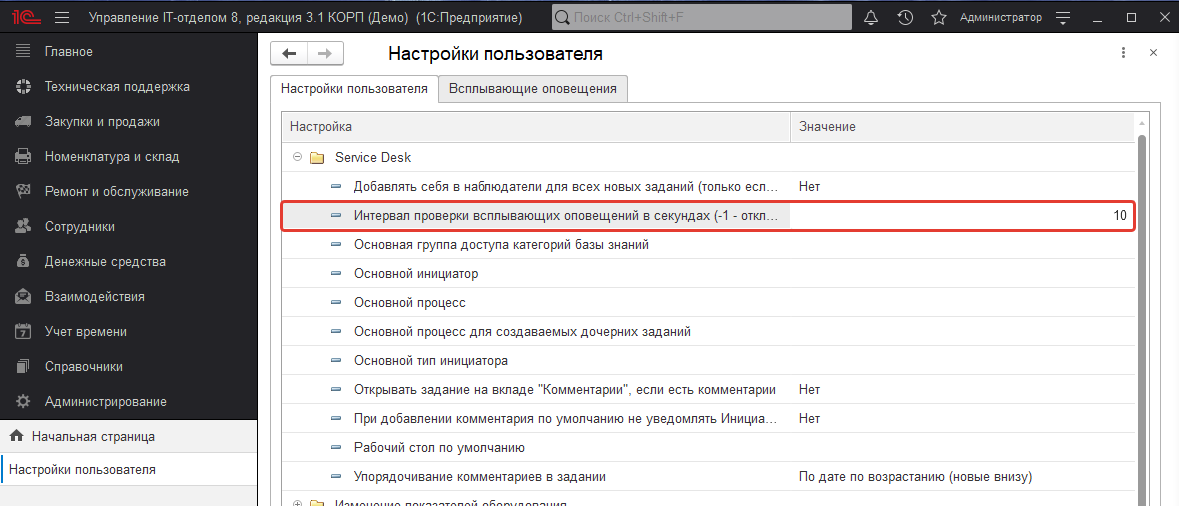The height and width of the screenshot is (506, 1179).
Task: Toggle 'Открывать задание на вкладе Комментарии' value
Action: click(x=810, y=390)
